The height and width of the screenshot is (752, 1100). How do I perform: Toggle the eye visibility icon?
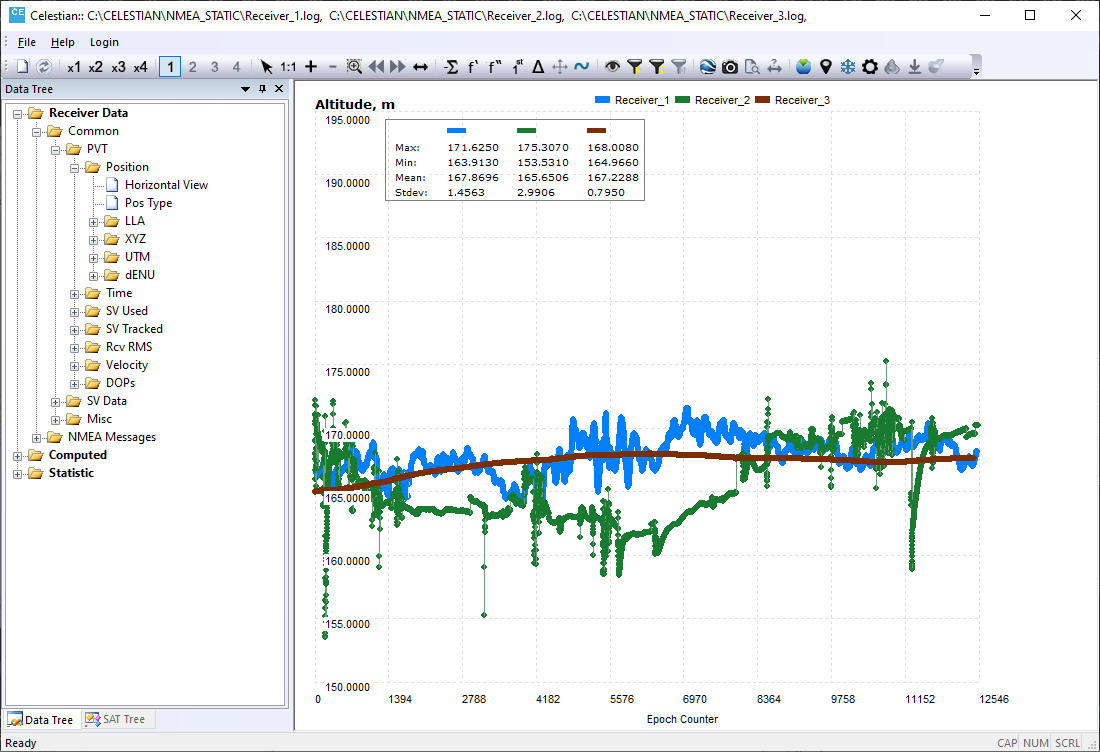tap(612, 67)
